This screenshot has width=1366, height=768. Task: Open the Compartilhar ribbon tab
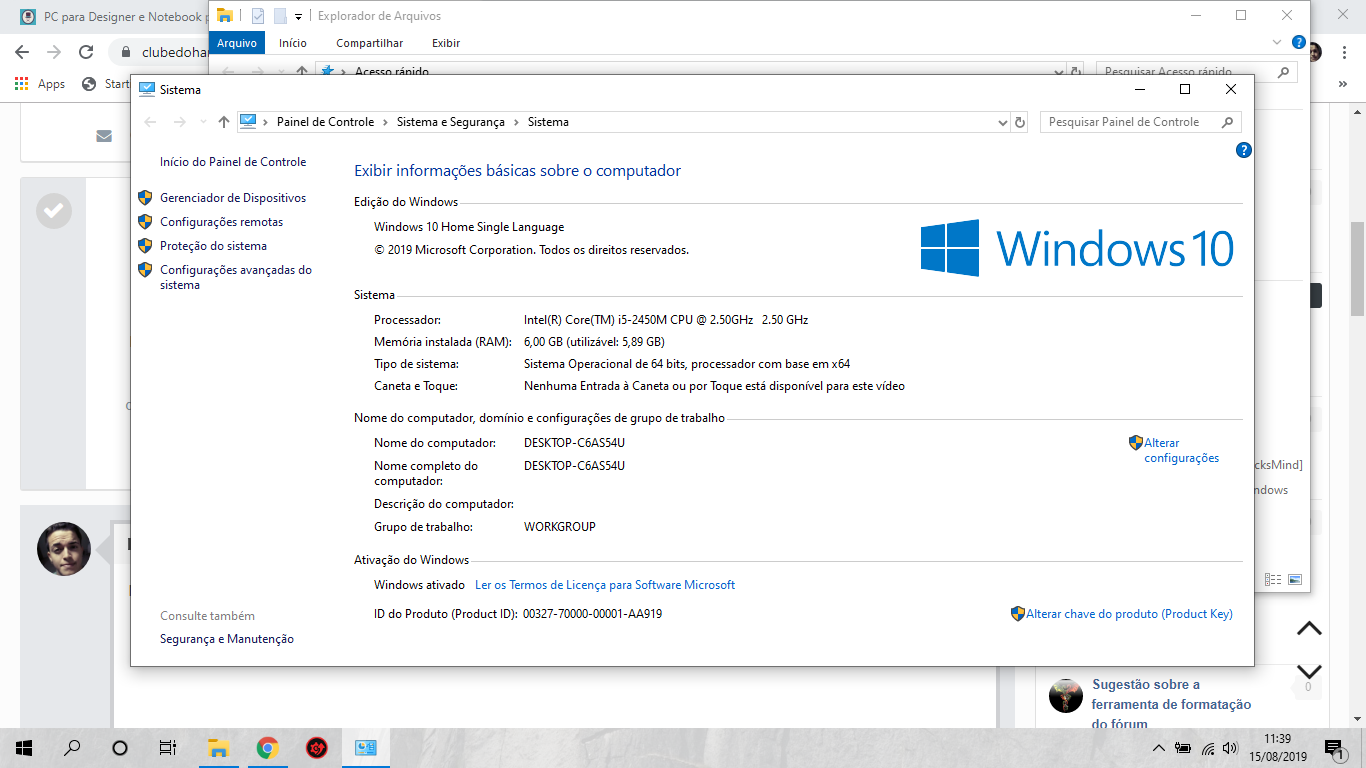tap(369, 43)
